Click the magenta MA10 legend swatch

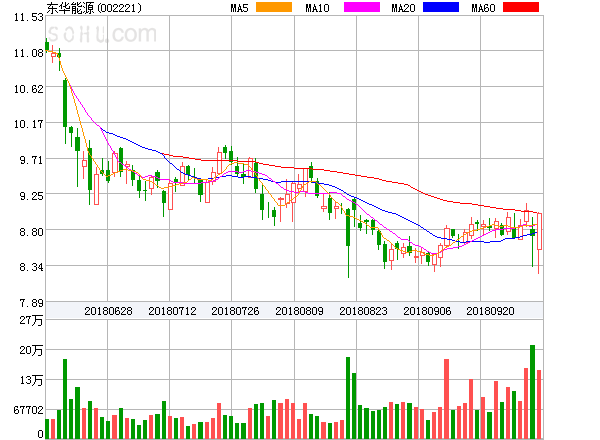357,8
